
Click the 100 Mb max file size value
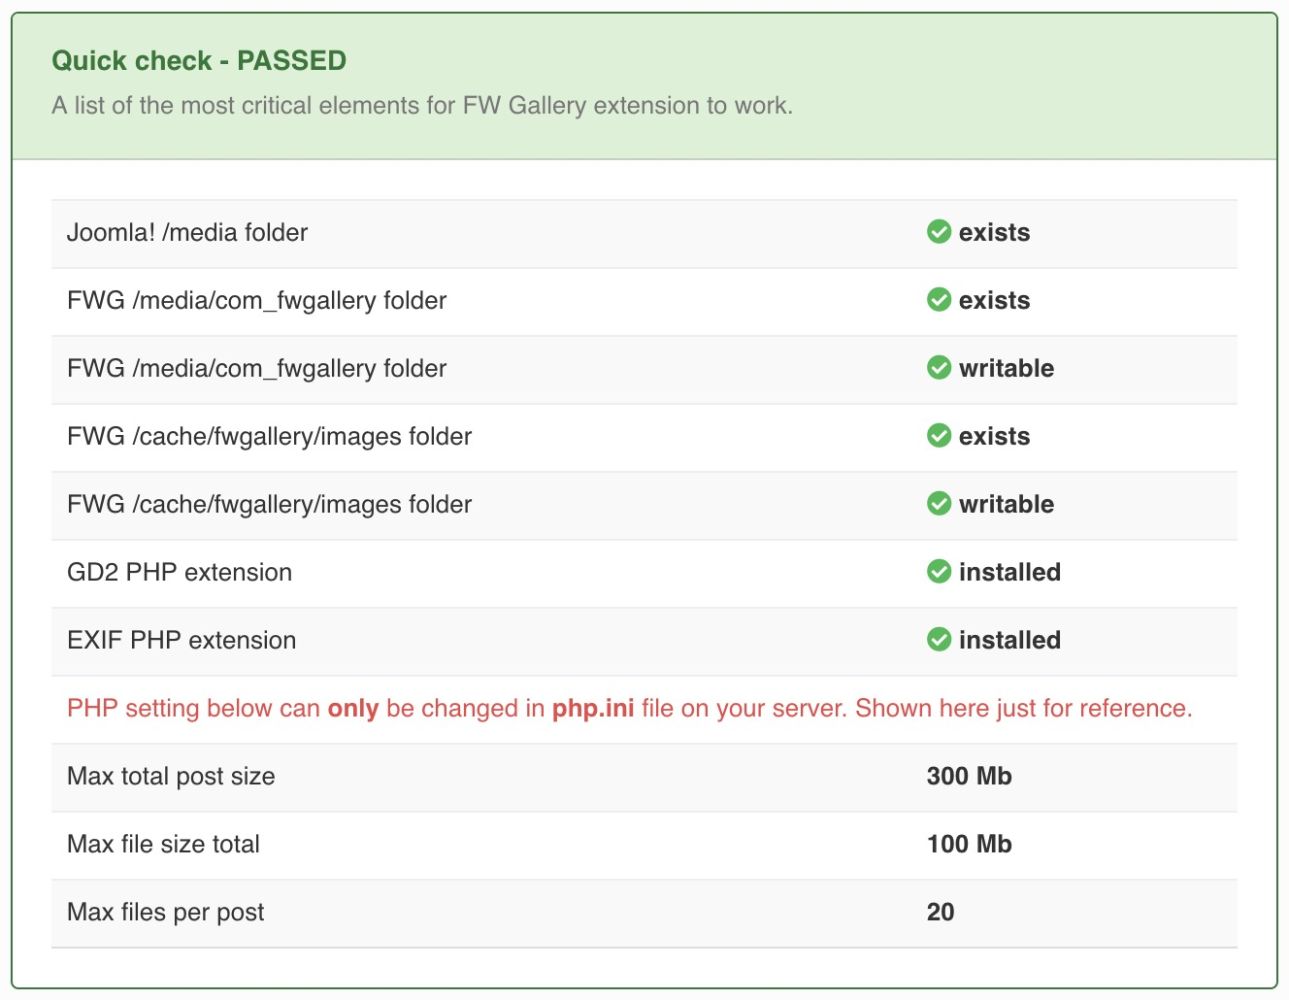pos(969,844)
